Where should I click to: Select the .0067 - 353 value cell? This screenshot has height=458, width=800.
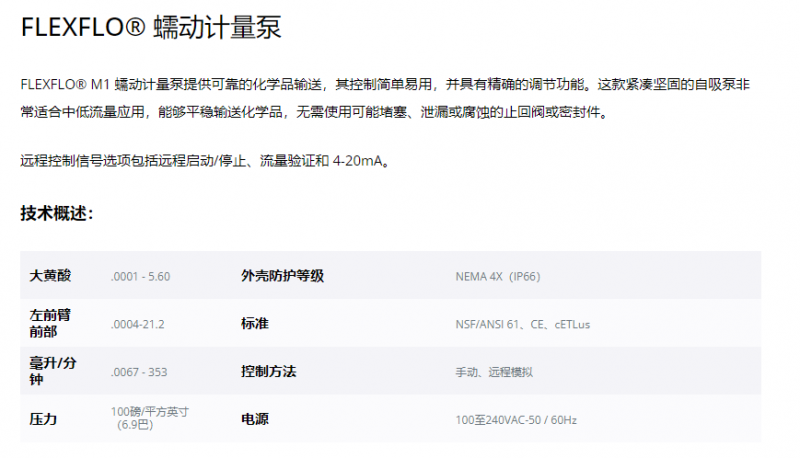(x=139, y=372)
